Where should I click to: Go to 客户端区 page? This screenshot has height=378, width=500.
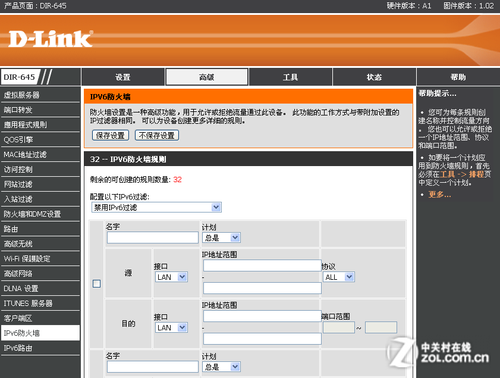pos(40,318)
